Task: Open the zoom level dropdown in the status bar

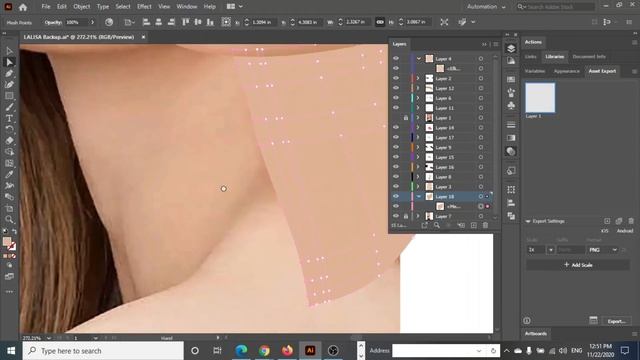Action: pos(49,338)
